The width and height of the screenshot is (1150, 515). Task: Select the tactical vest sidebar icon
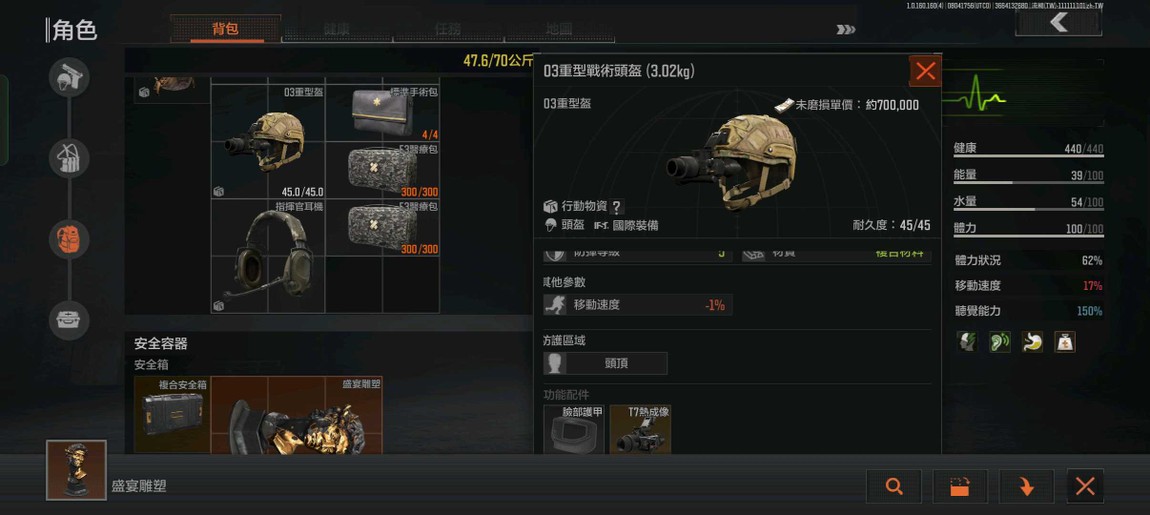(x=70, y=158)
